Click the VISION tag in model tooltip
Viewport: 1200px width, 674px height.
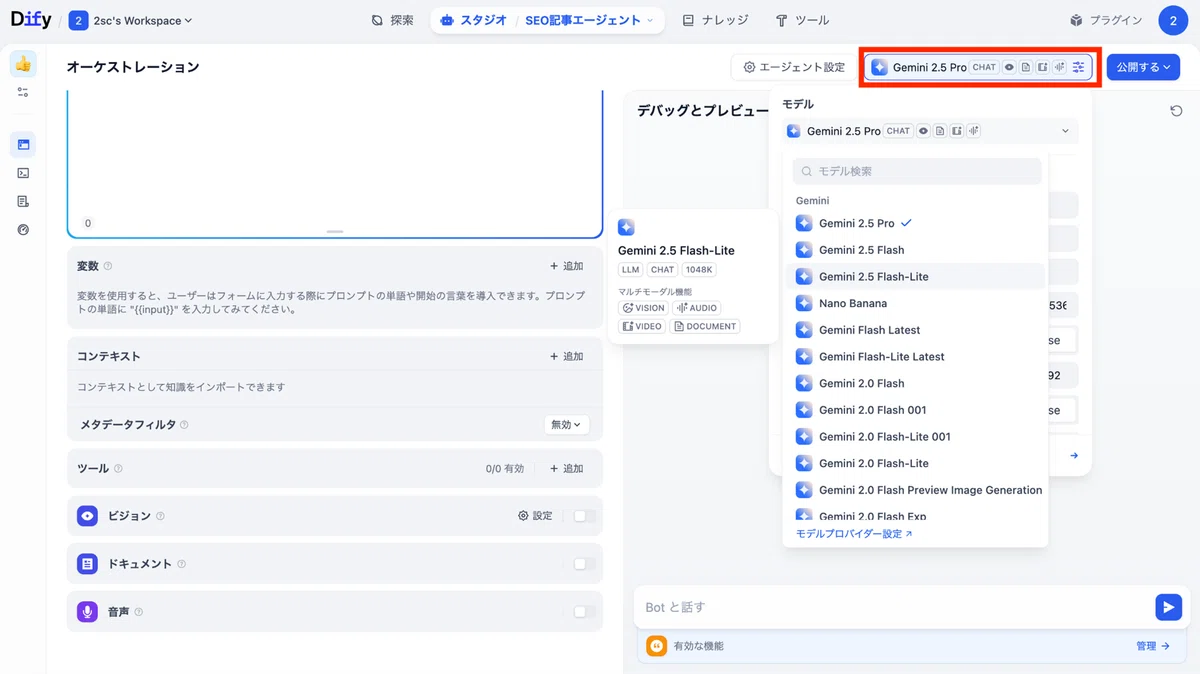click(643, 308)
